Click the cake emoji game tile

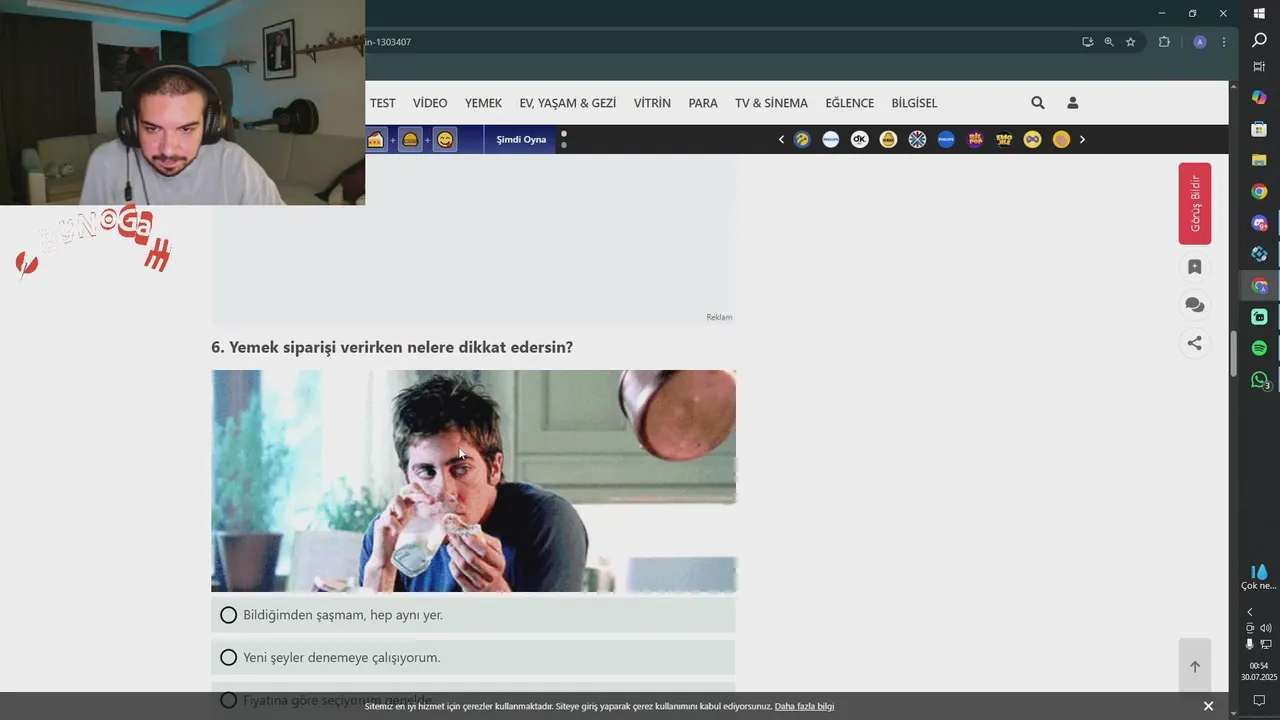[376, 140]
